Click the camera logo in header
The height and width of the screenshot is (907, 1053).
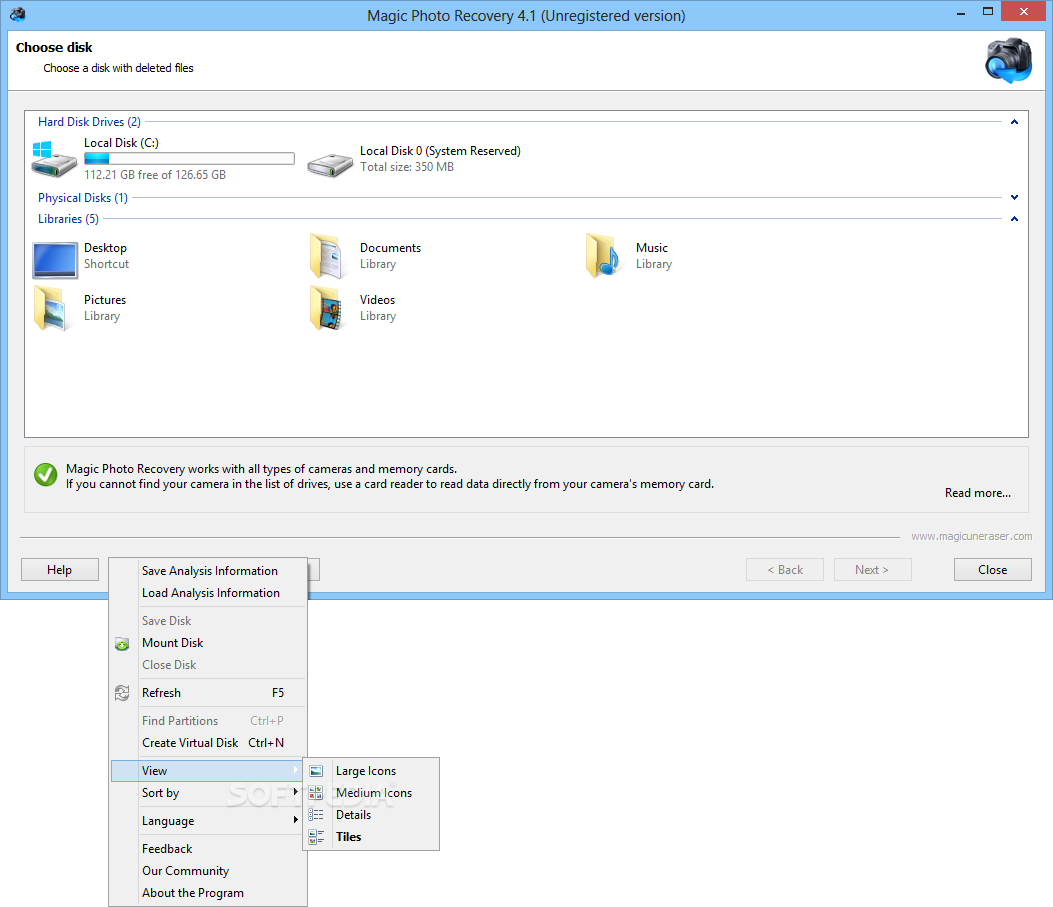[x=1008, y=60]
